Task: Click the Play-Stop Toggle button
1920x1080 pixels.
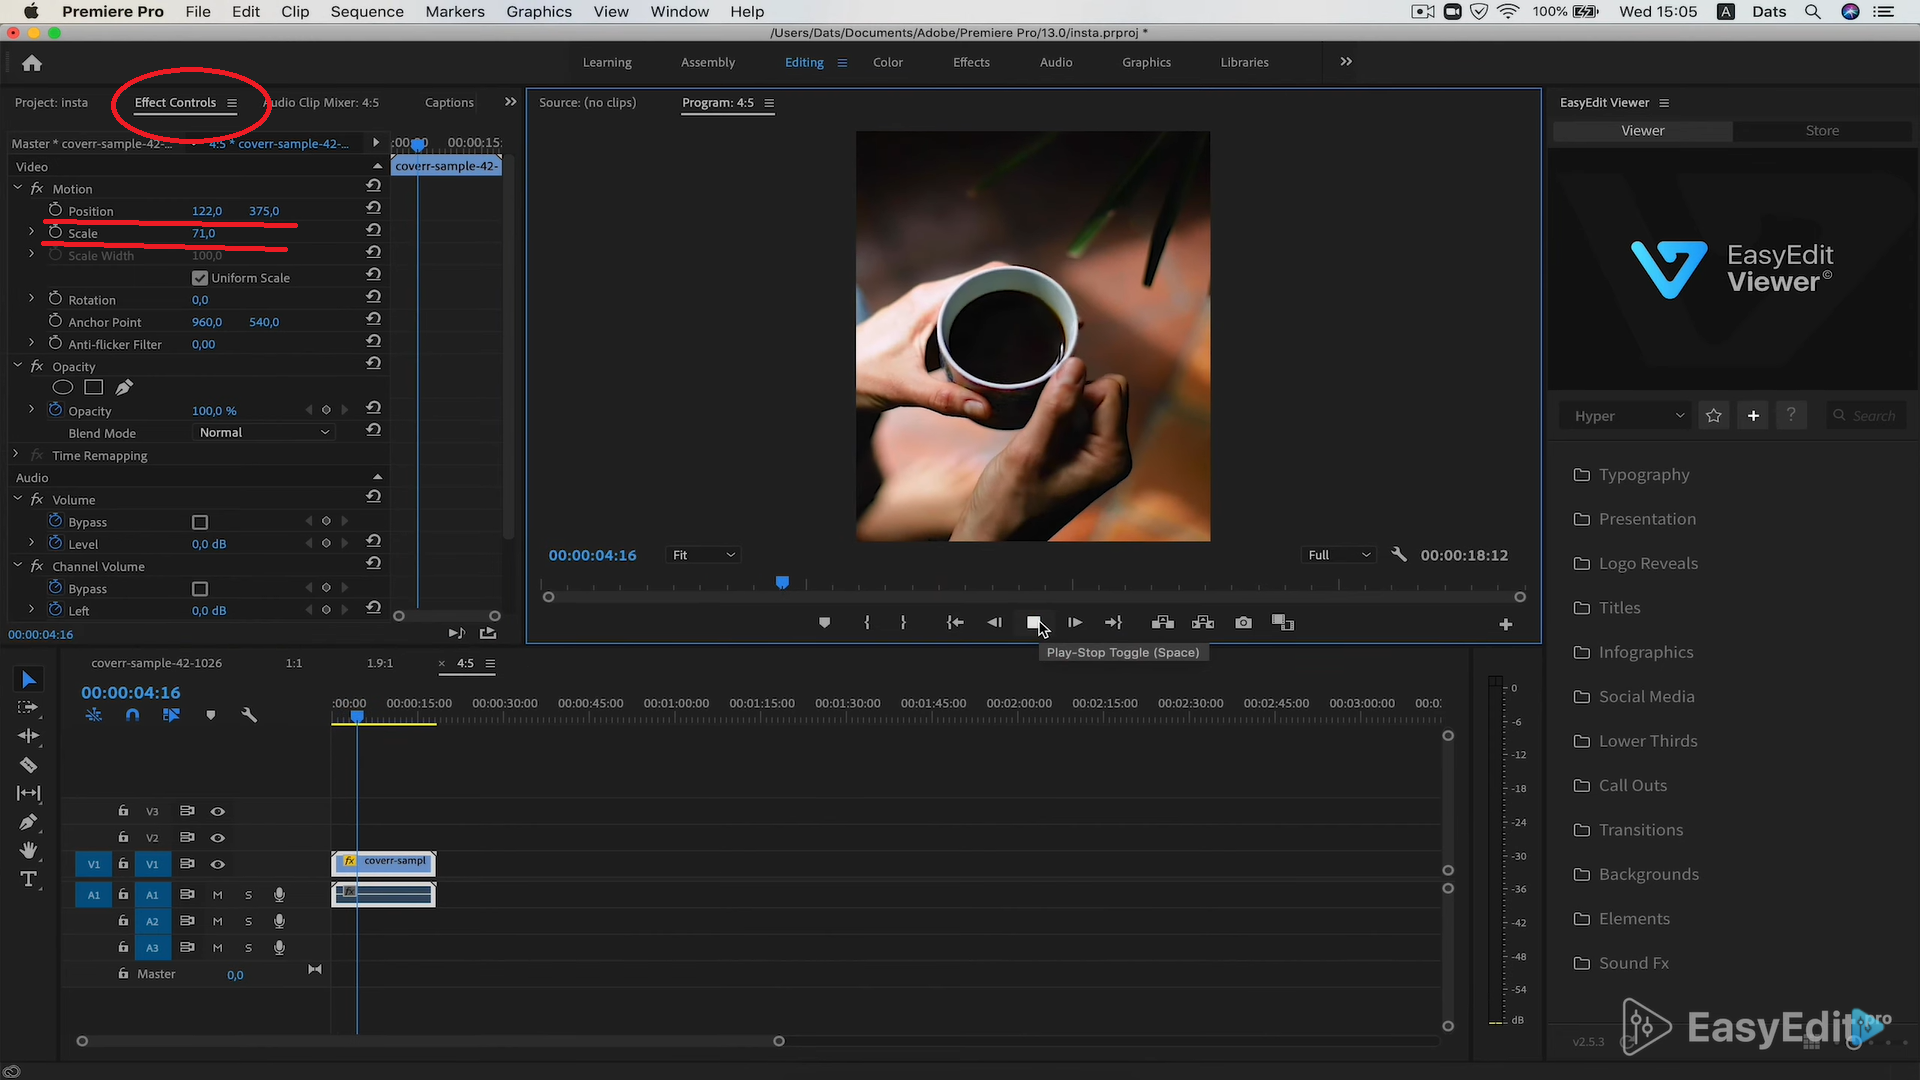Action: 1034,622
